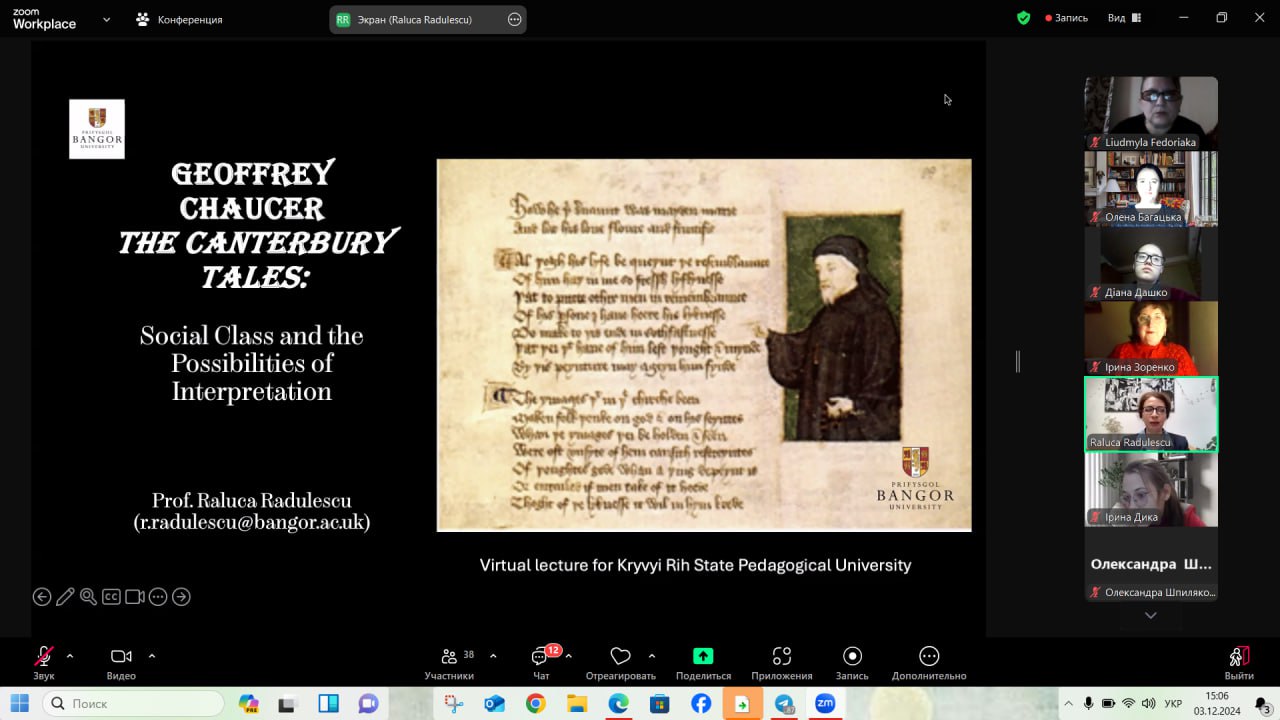Select Олена Багацька video thumbnail

(x=1151, y=188)
